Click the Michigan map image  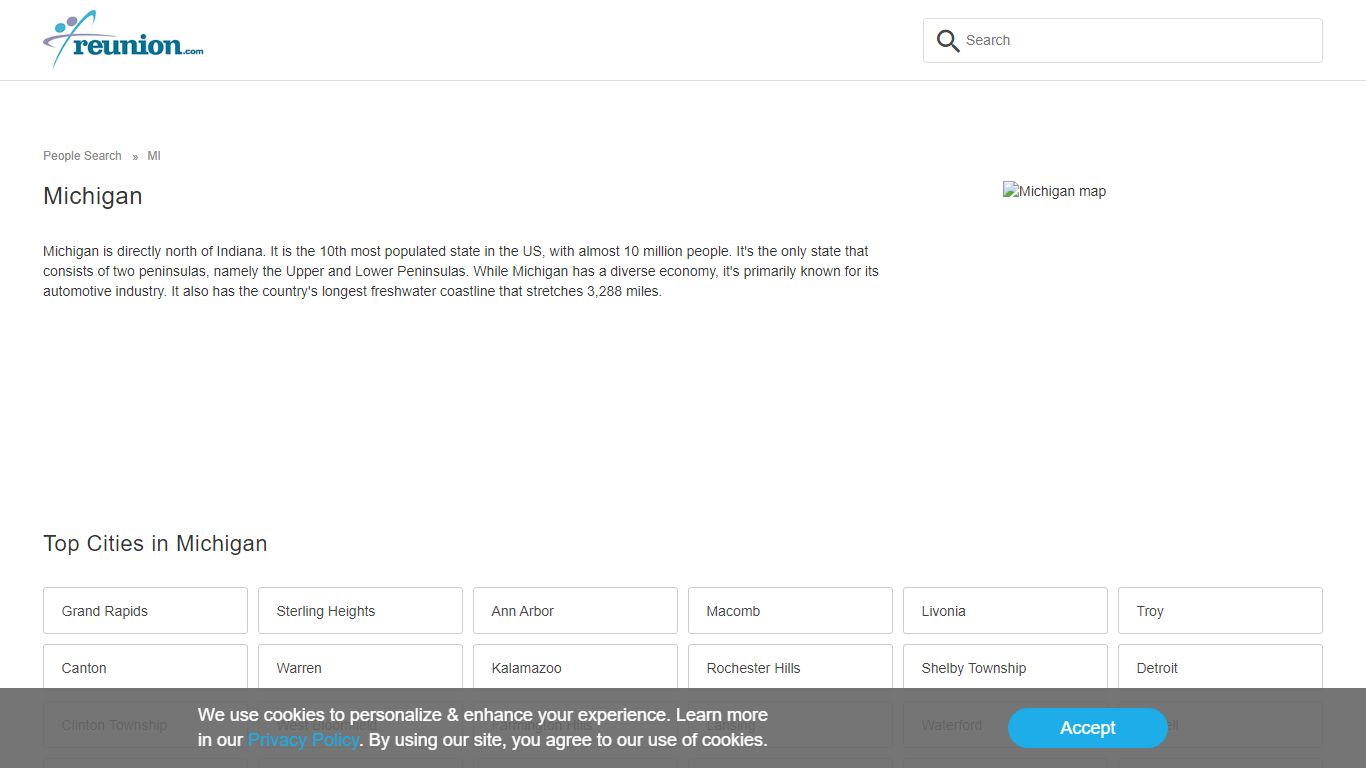coord(1054,191)
